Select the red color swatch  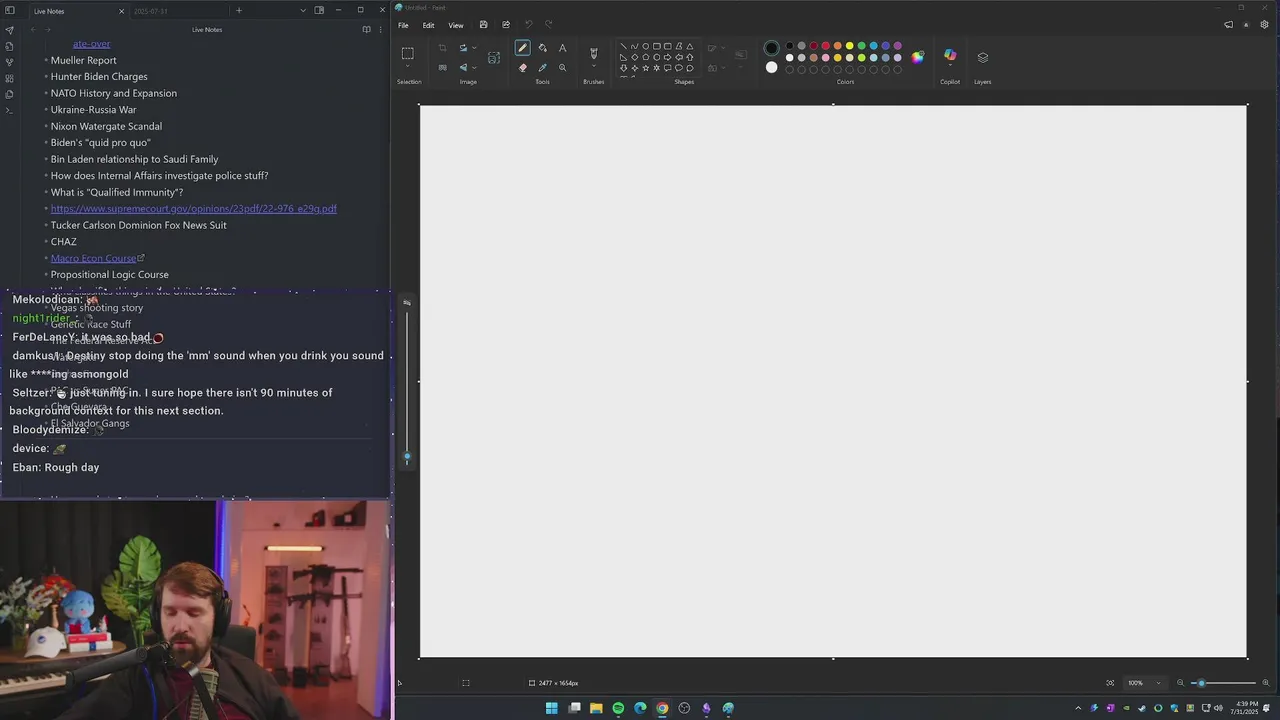[x=825, y=46]
